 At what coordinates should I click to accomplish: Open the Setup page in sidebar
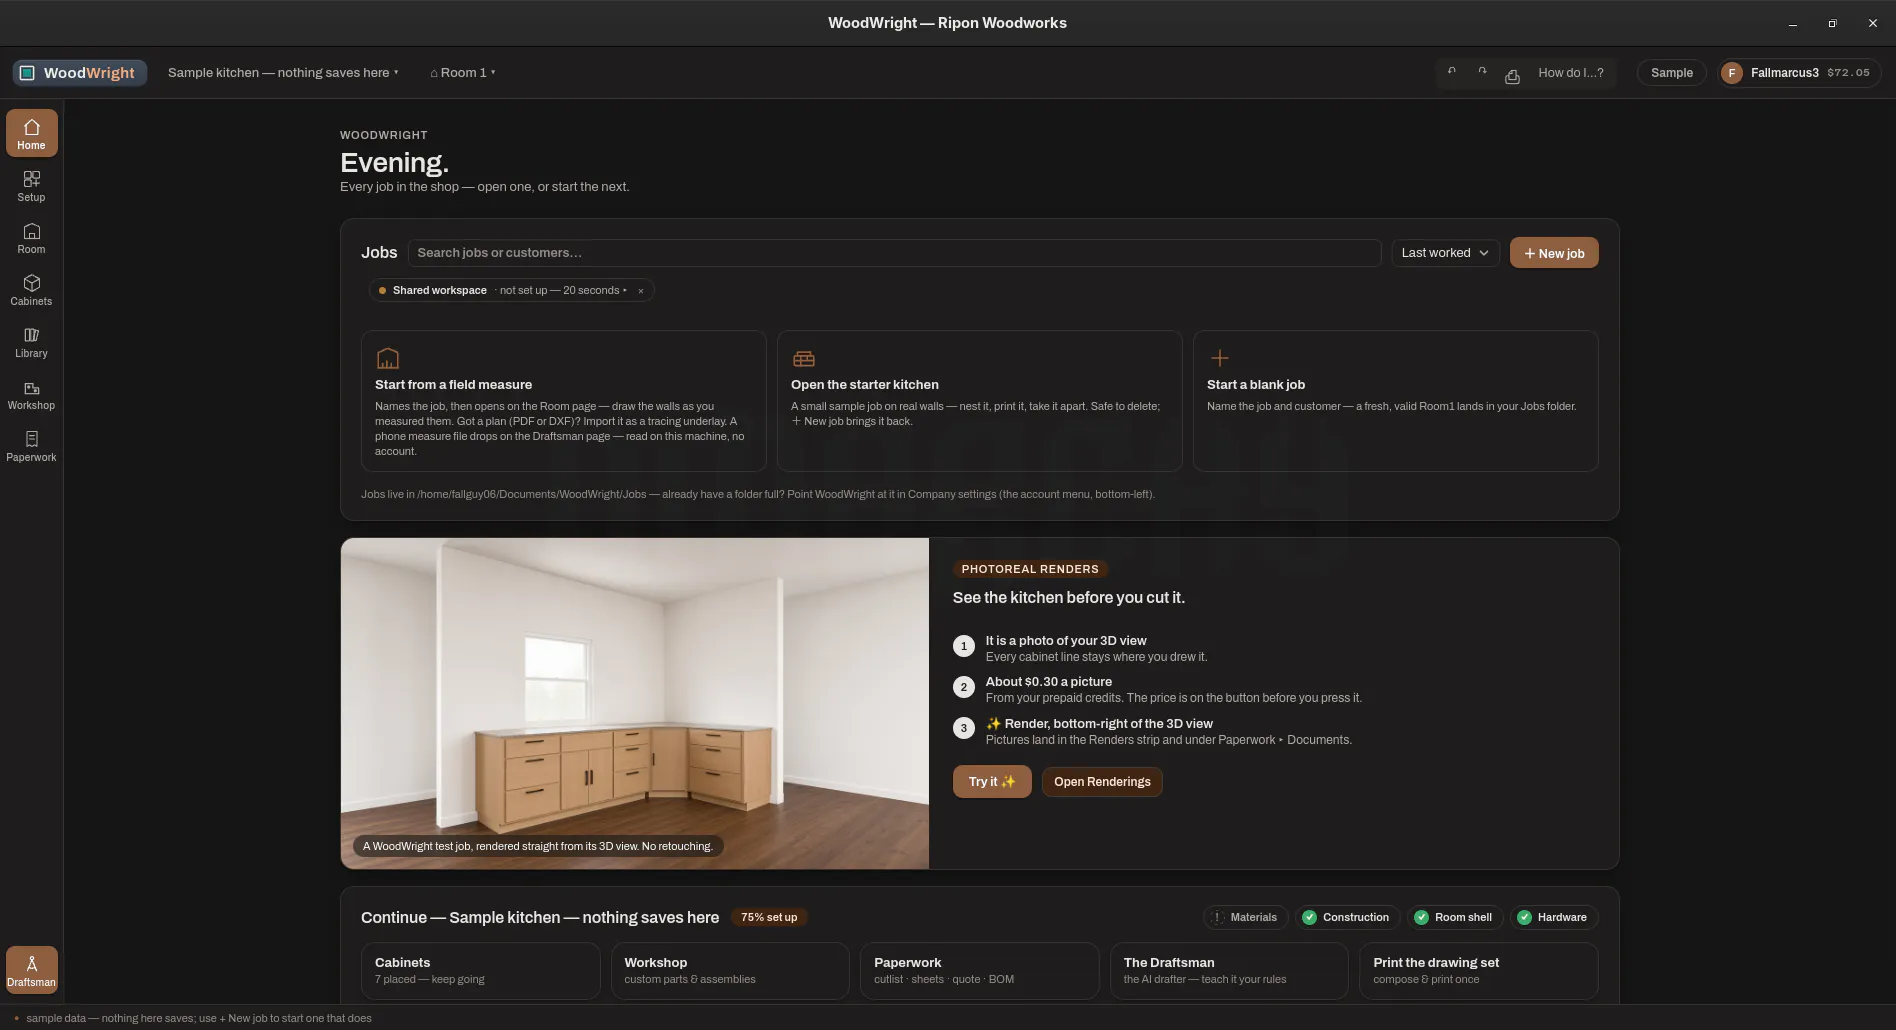point(31,186)
